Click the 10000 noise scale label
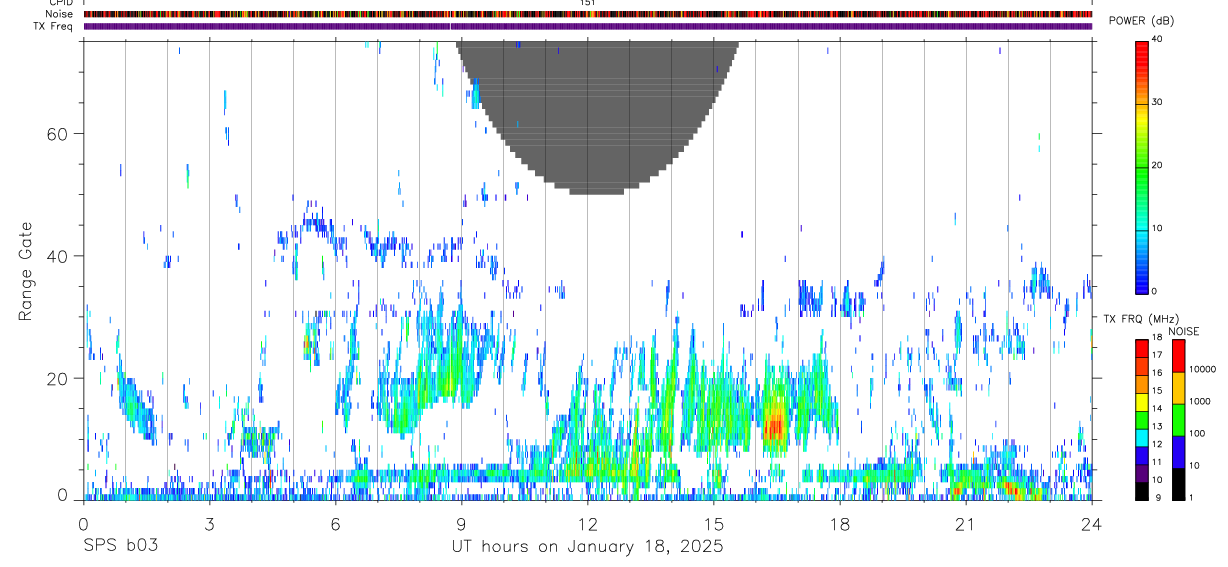This screenshot has width=1228, height=567. click(x=1202, y=369)
